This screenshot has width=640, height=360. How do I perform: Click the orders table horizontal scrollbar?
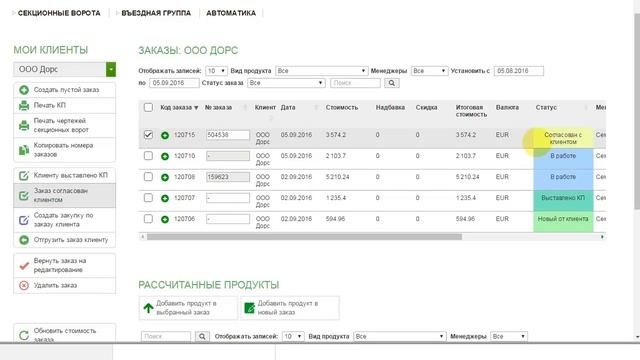click(304, 237)
